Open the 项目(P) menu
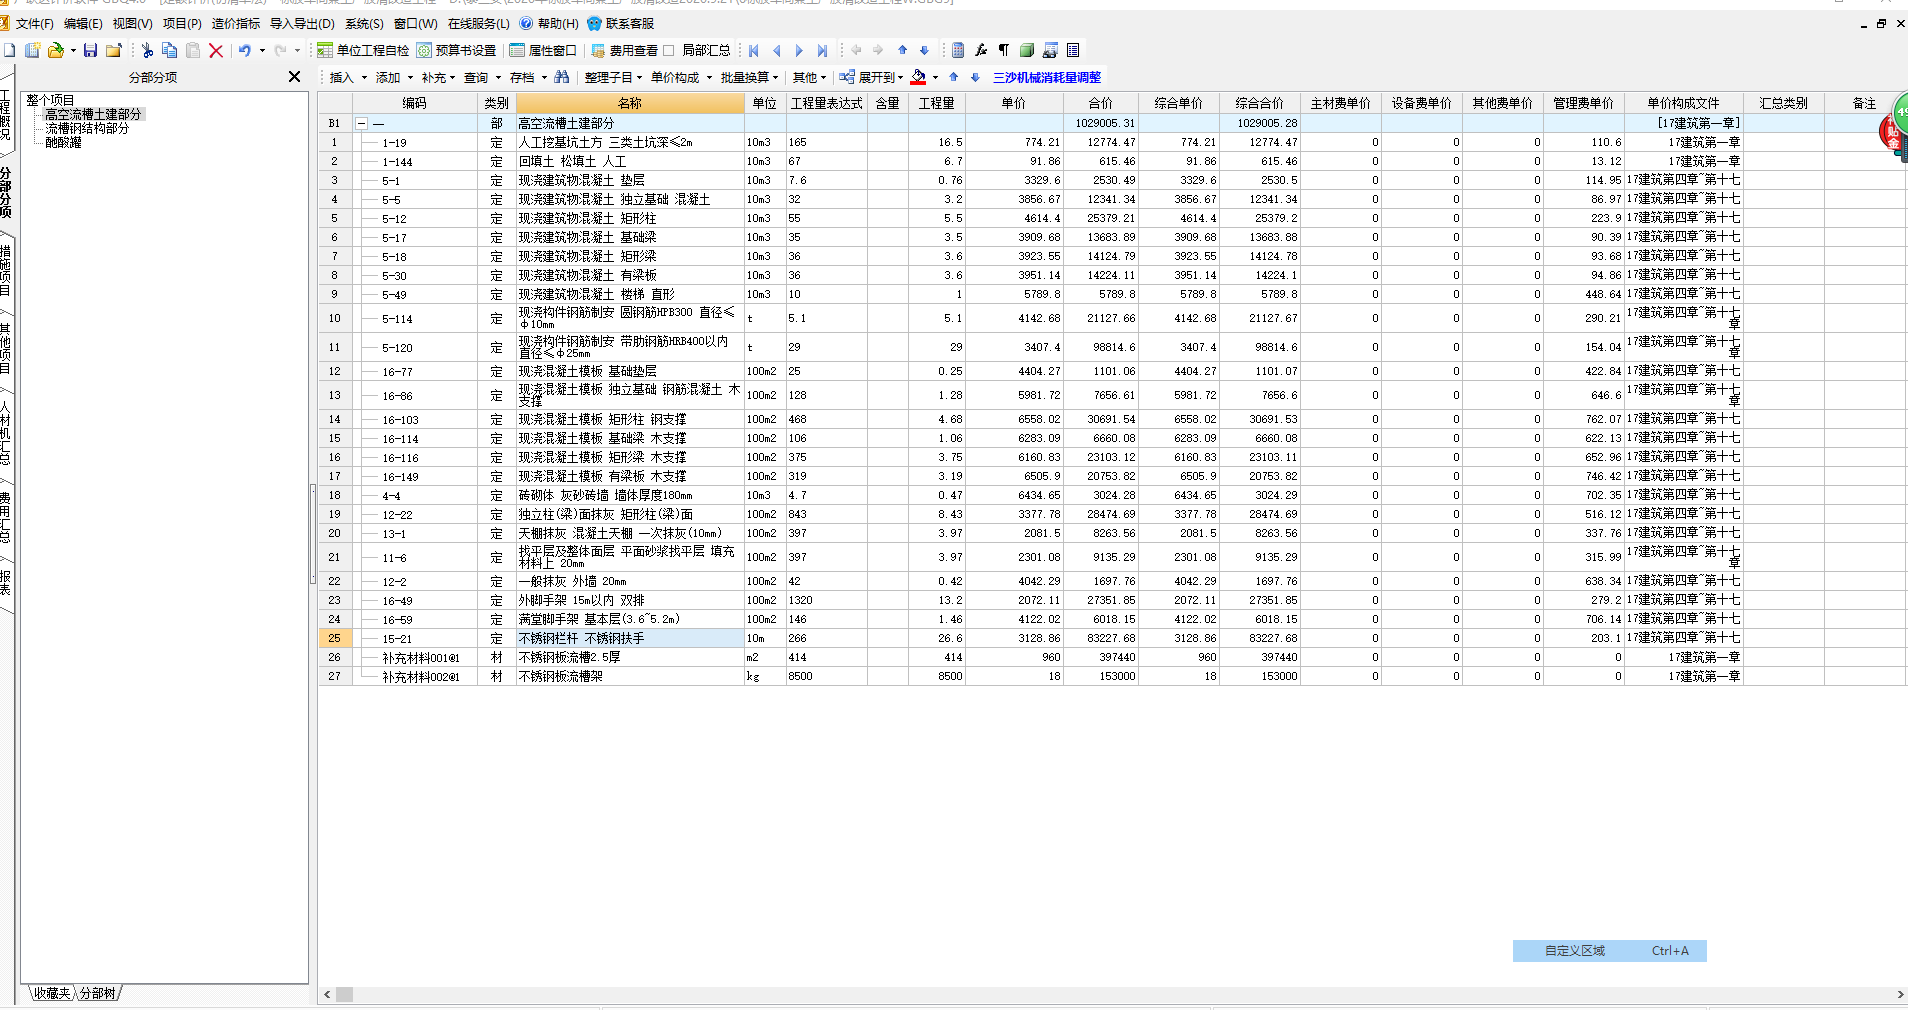 pos(182,23)
